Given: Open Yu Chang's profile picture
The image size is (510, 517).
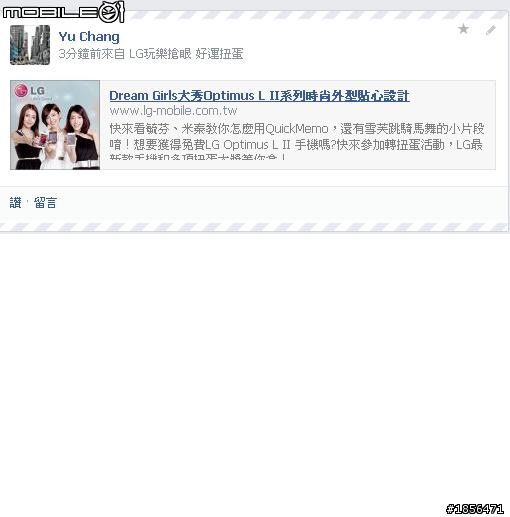Looking at the screenshot, I should 30,45.
